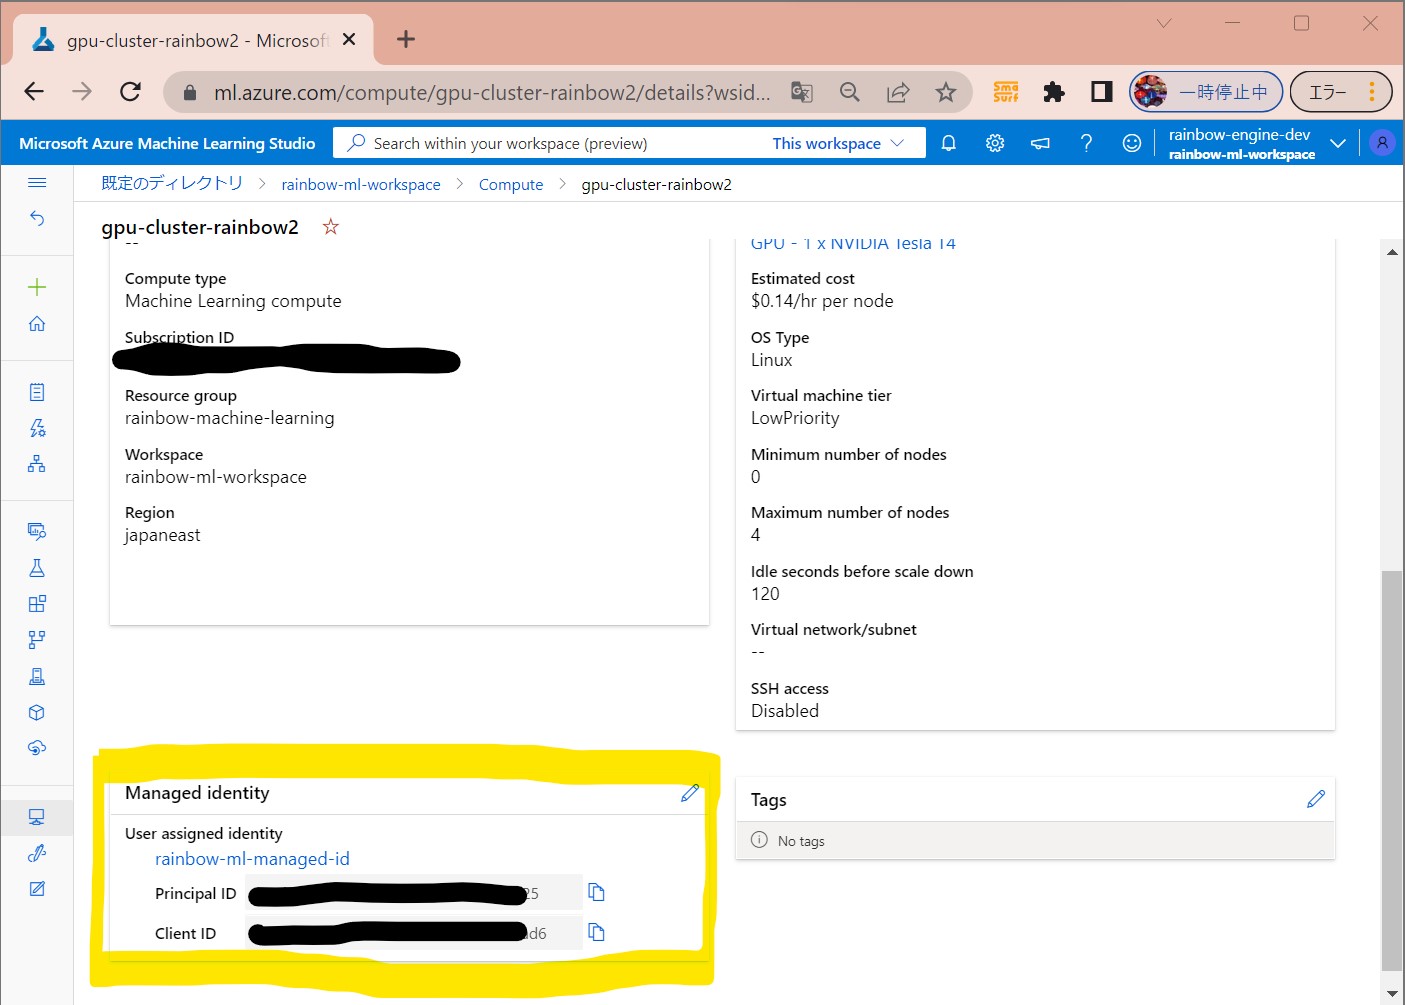Open the rainbow-ml-managed-id identity link

point(252,859)
